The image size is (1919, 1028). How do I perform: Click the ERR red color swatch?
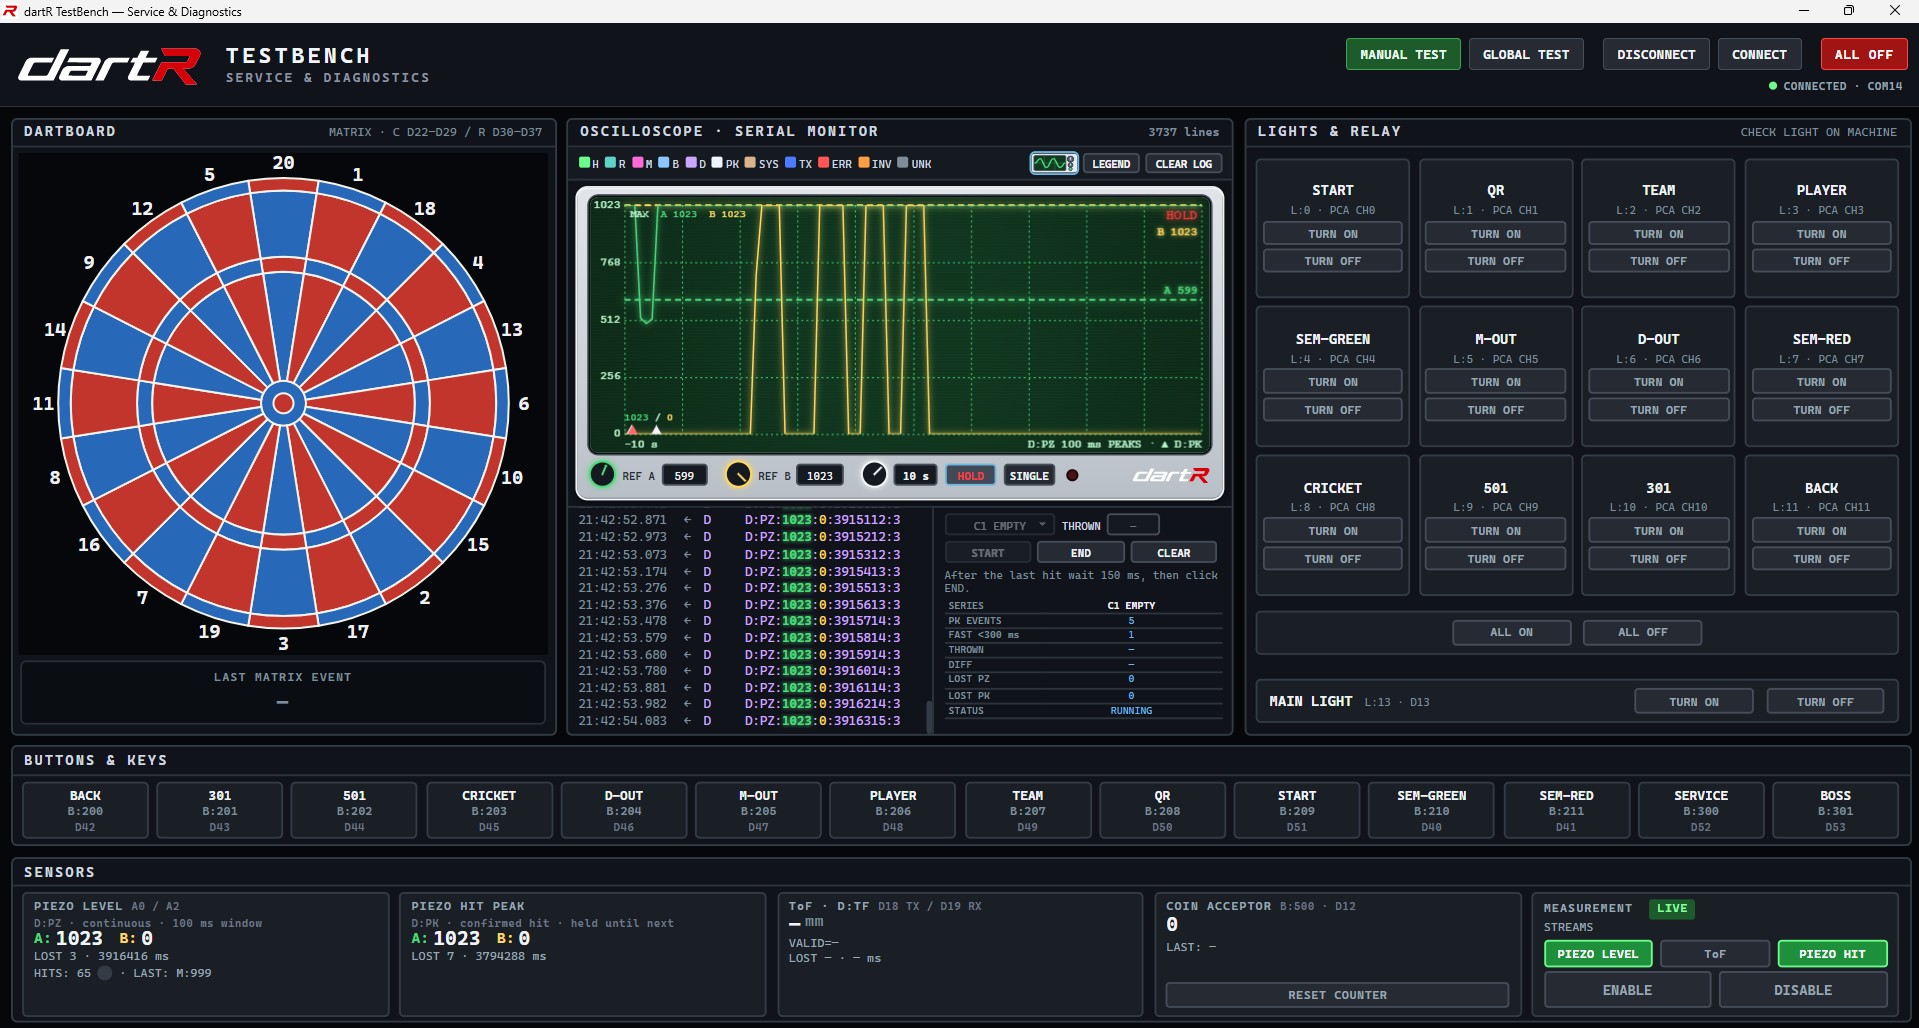824,163
